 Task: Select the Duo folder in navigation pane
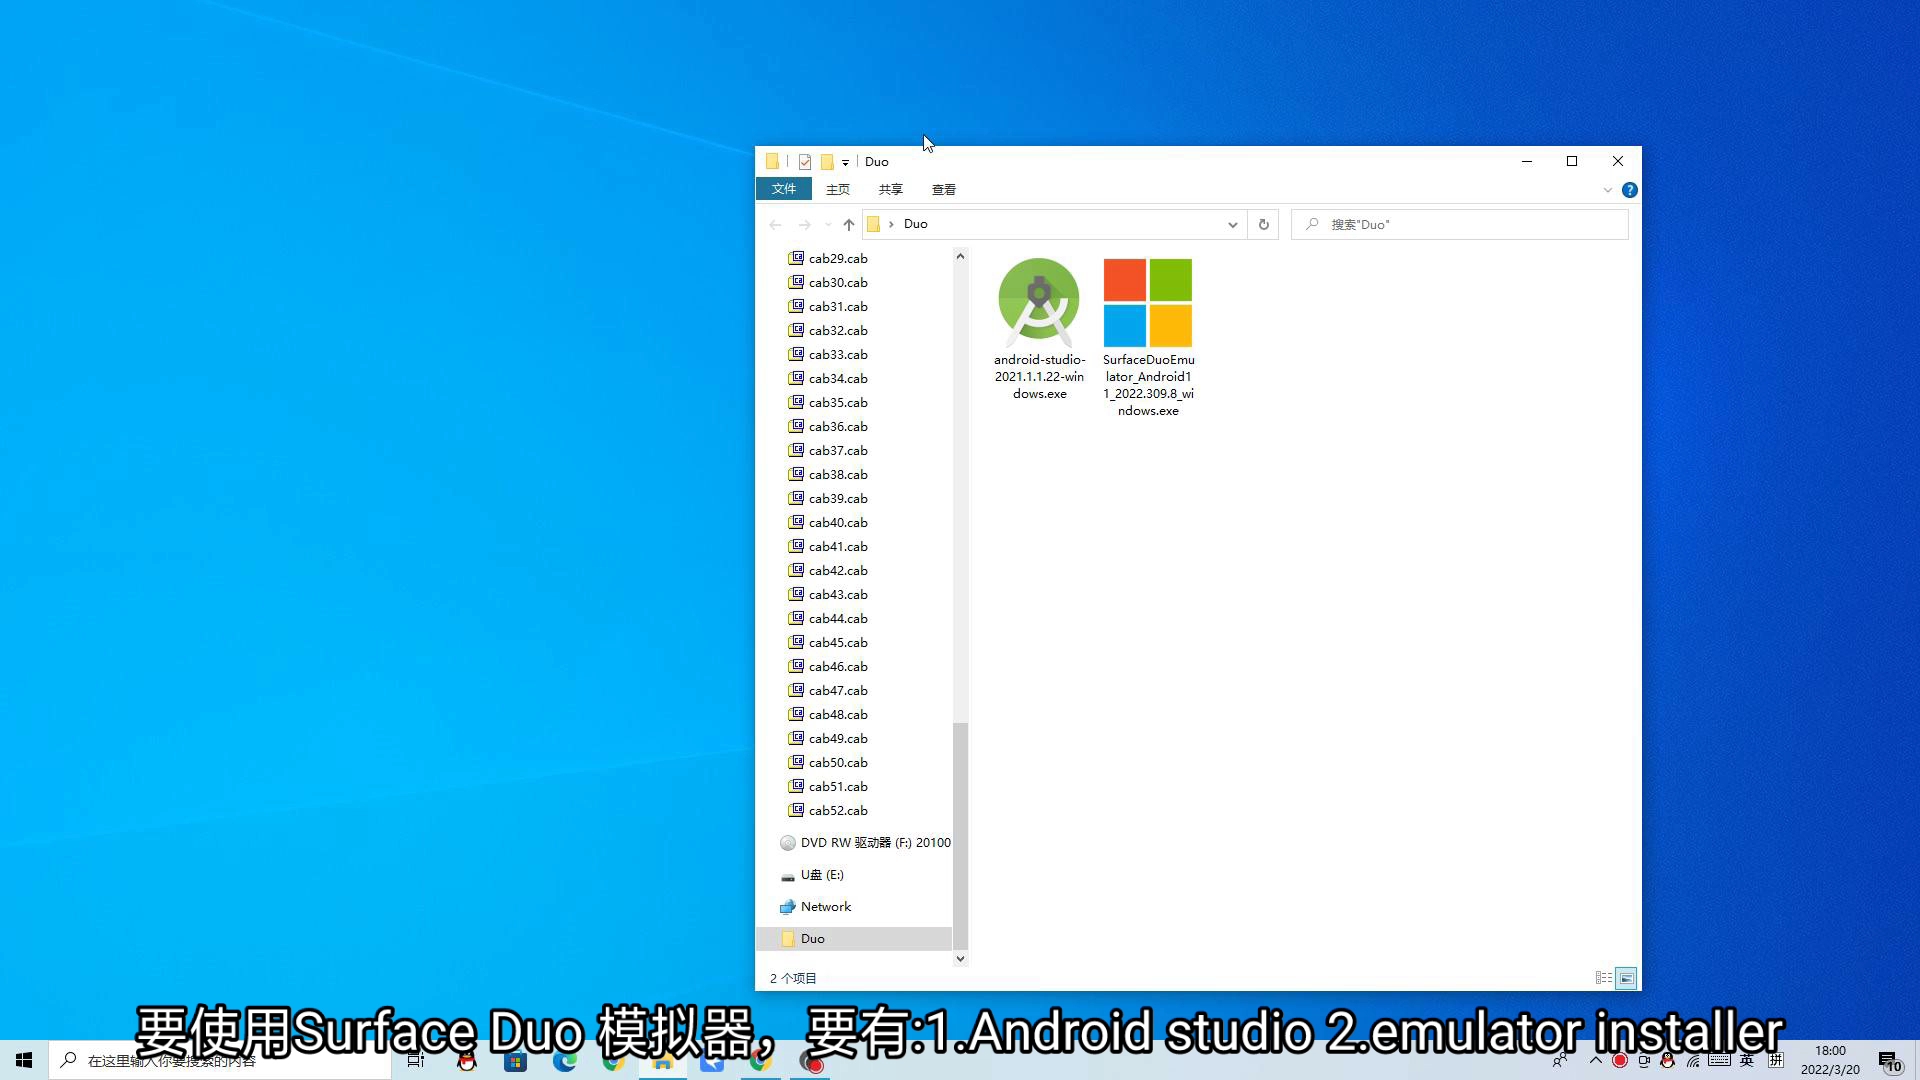(854, 938)
